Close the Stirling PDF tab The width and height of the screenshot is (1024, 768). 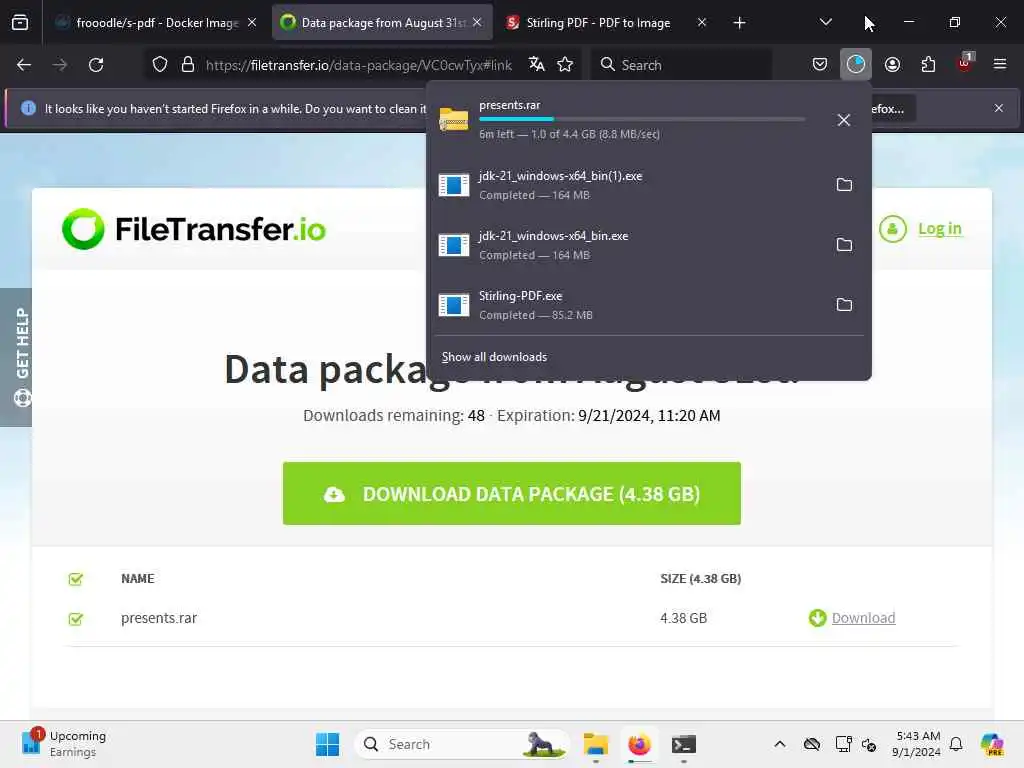pos(702,22)
